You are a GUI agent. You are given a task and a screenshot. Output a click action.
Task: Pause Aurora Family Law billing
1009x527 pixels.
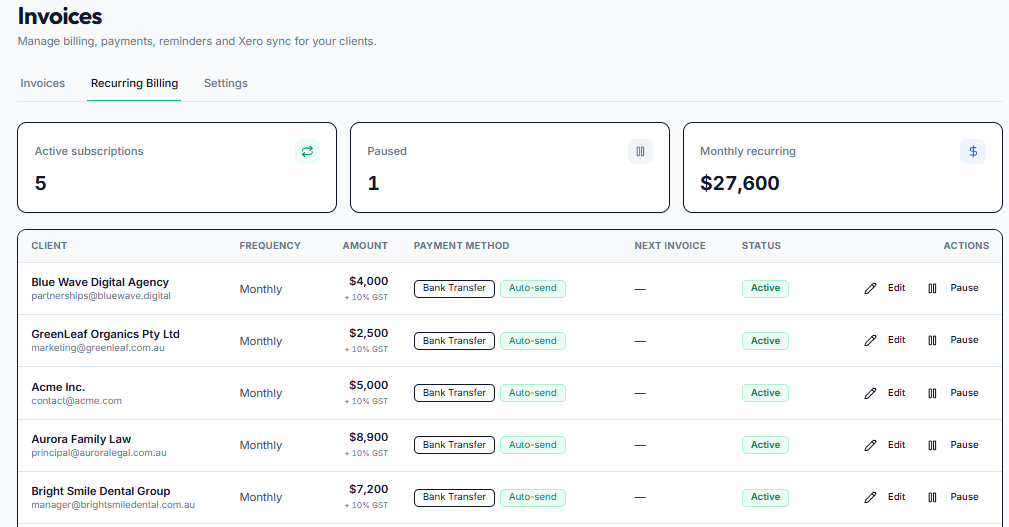[953, 445]
